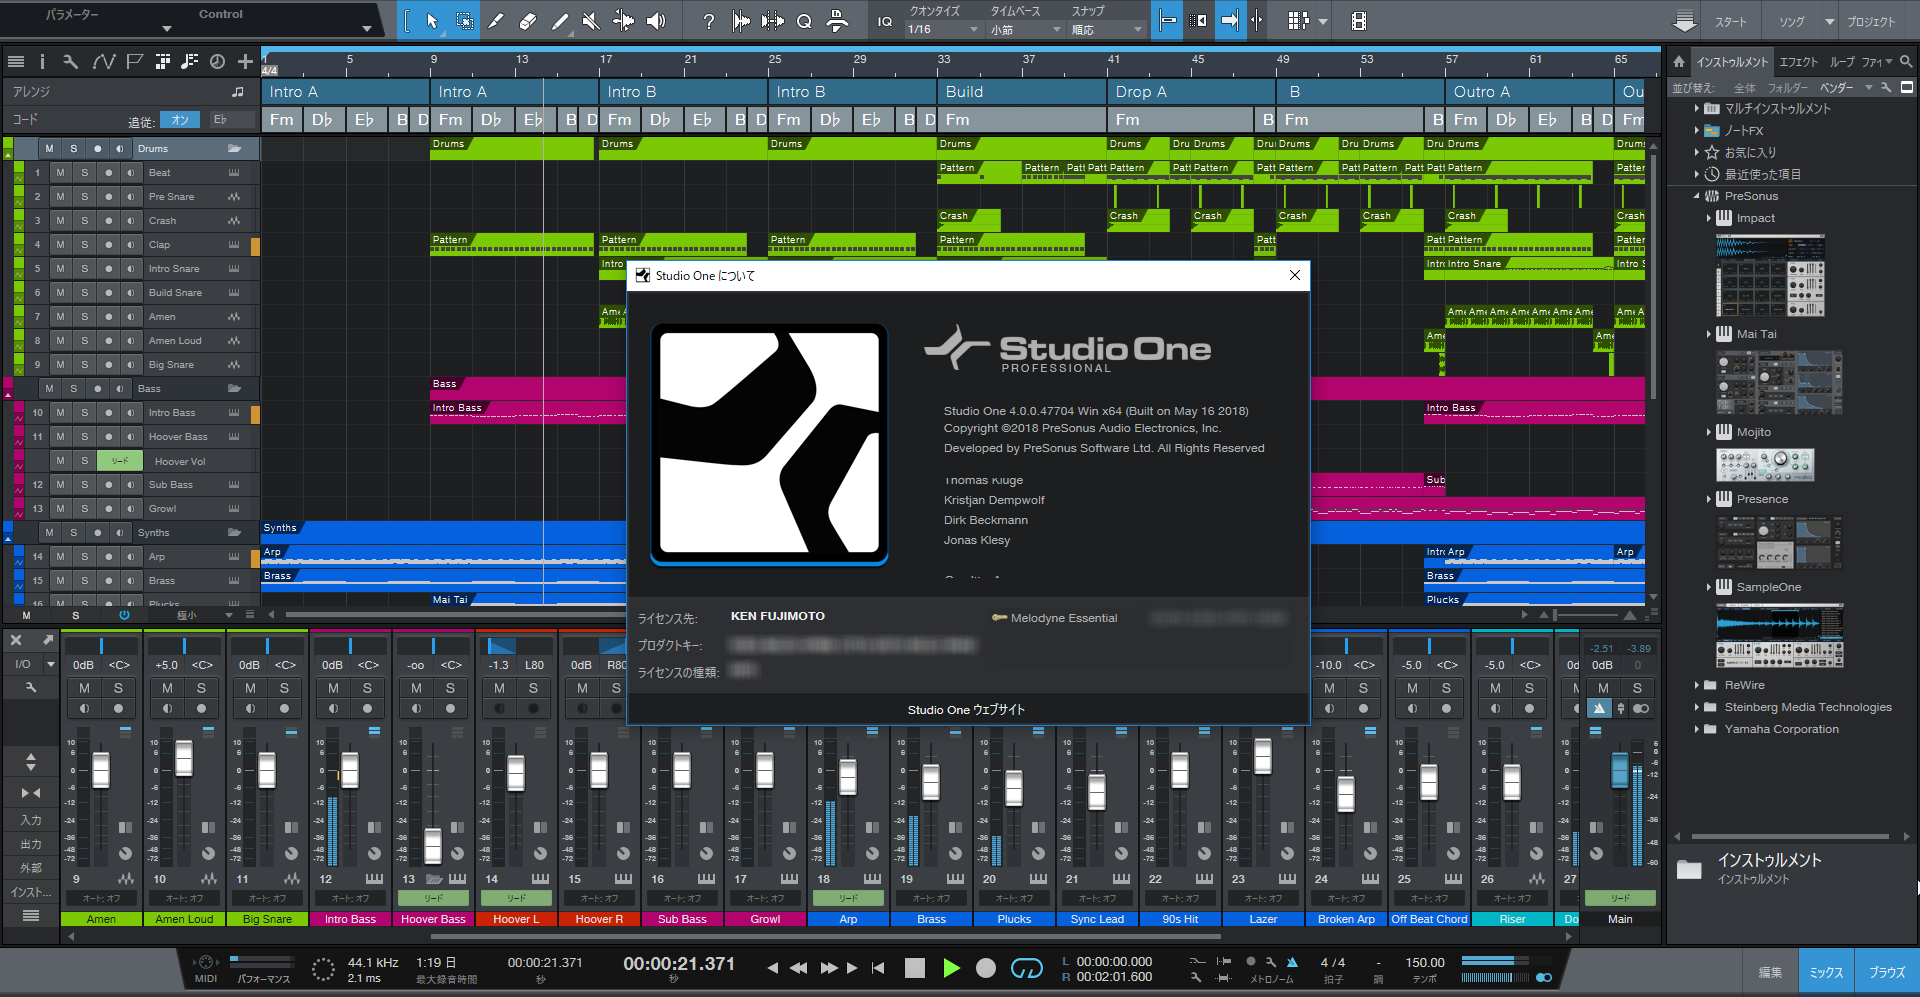Collapse the PreSonus instrument folder
Screen dimensions: 1920x997
coord(1697,196)
